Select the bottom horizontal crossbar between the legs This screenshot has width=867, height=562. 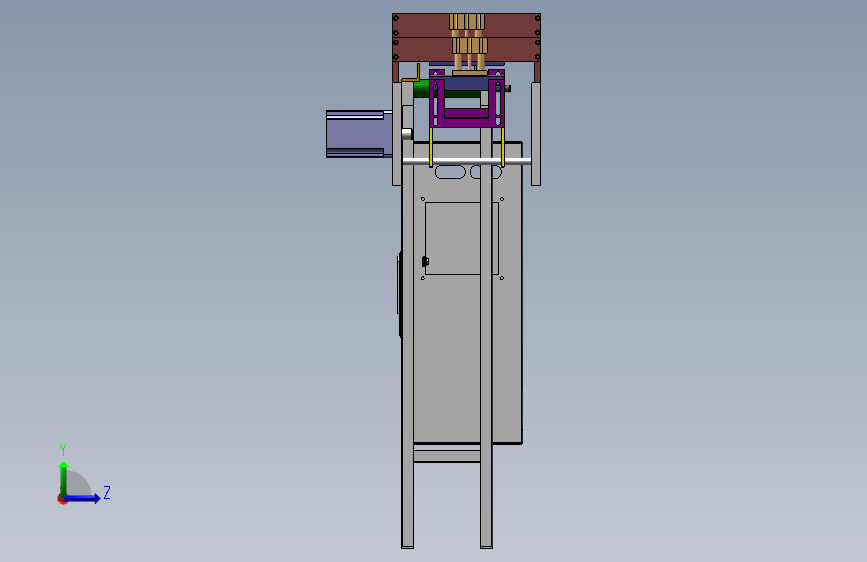tap(447, 456)
